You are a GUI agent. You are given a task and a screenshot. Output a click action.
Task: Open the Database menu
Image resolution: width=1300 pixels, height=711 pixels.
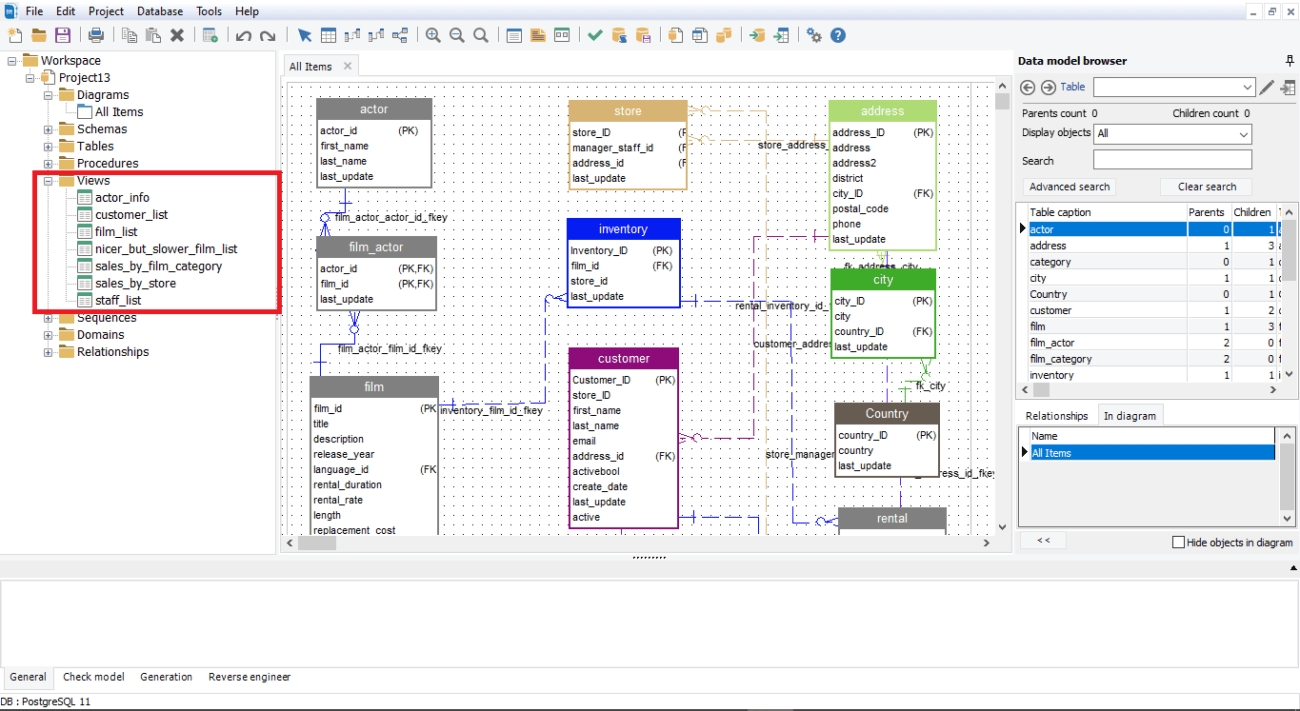(x=160, y=11)
